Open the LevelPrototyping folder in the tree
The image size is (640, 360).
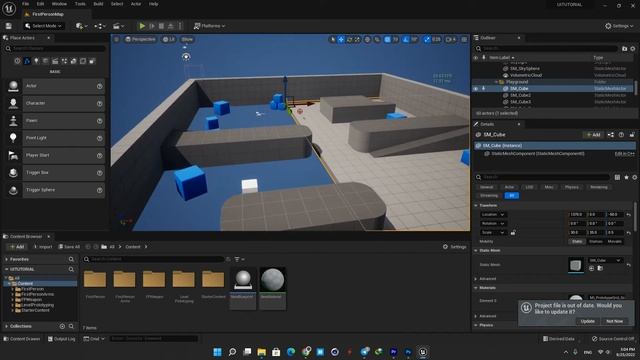click(x=37, y=305)
